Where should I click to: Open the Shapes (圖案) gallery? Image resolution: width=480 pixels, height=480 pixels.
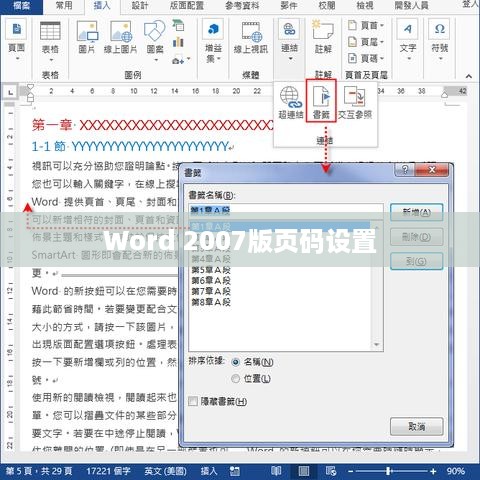(155, 31)
